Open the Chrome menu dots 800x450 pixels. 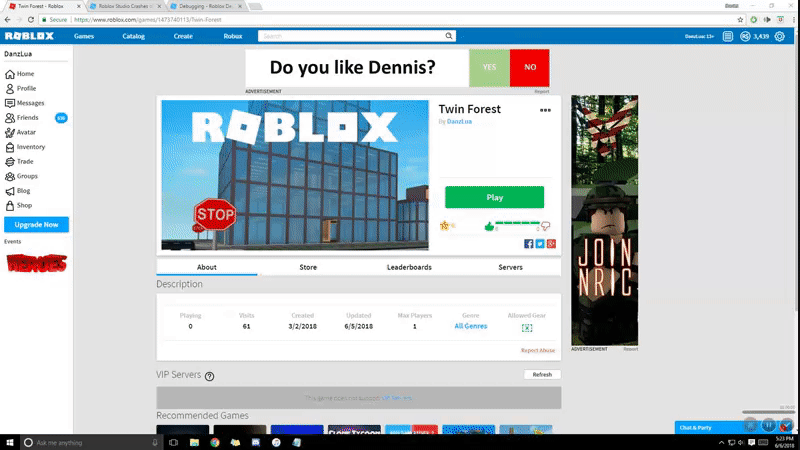point(794,20)
